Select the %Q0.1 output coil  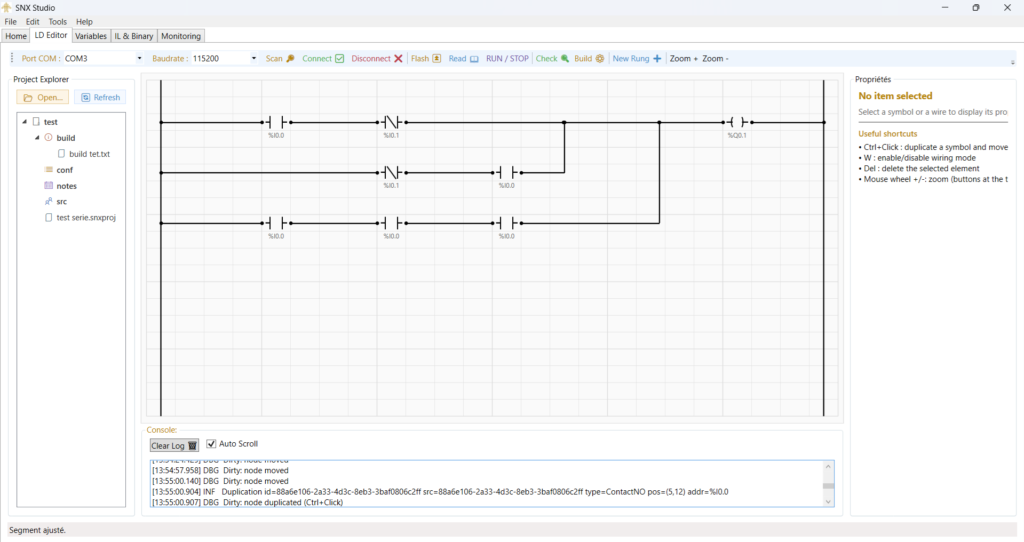tap(737, 123)
